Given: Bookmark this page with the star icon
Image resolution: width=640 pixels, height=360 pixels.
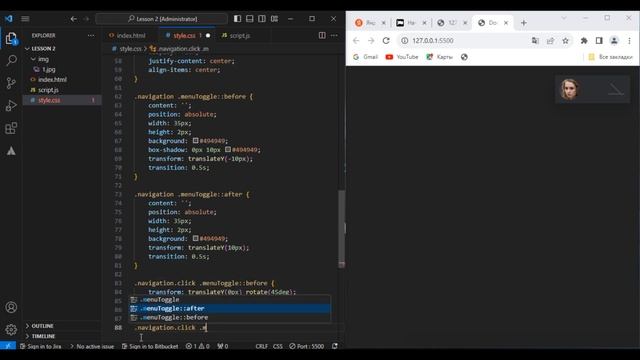Looking at the screenshot, I should click(565, 40).
